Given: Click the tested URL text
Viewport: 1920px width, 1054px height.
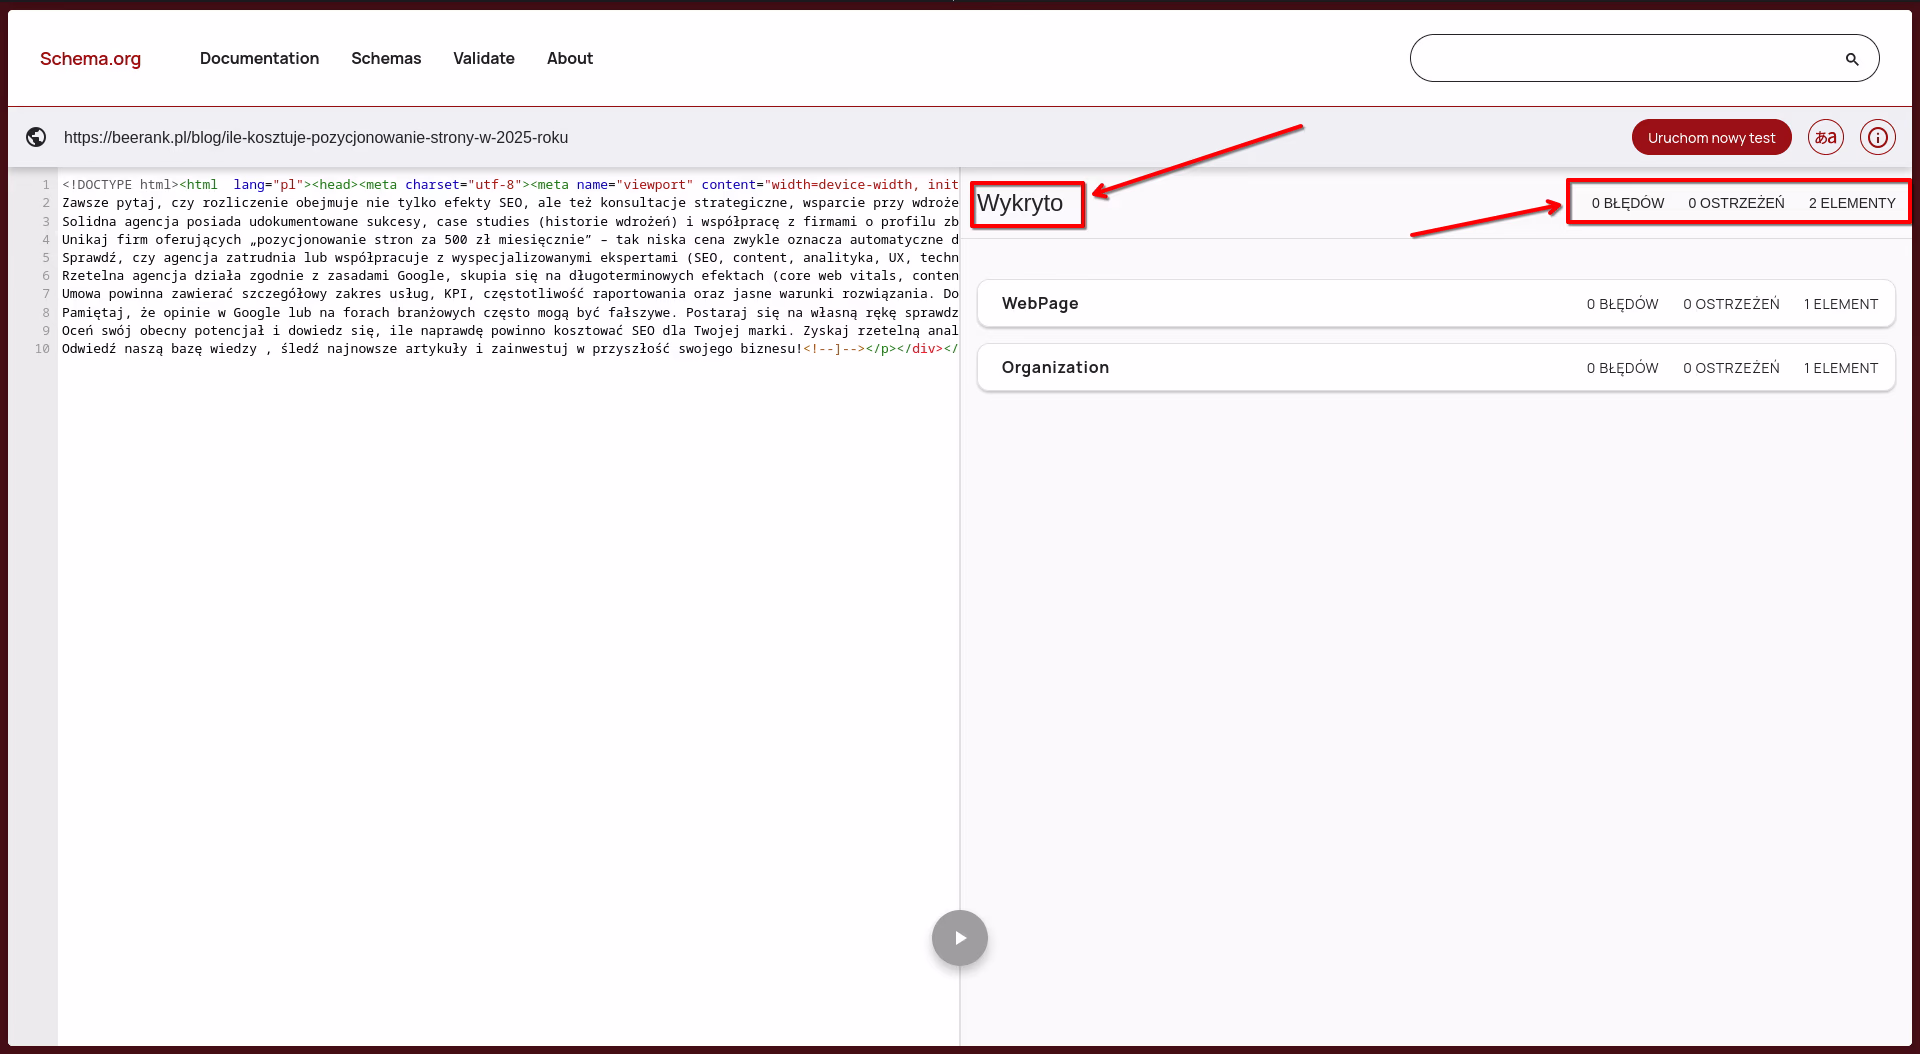Looking at the screenshot, I should (316, 137).
